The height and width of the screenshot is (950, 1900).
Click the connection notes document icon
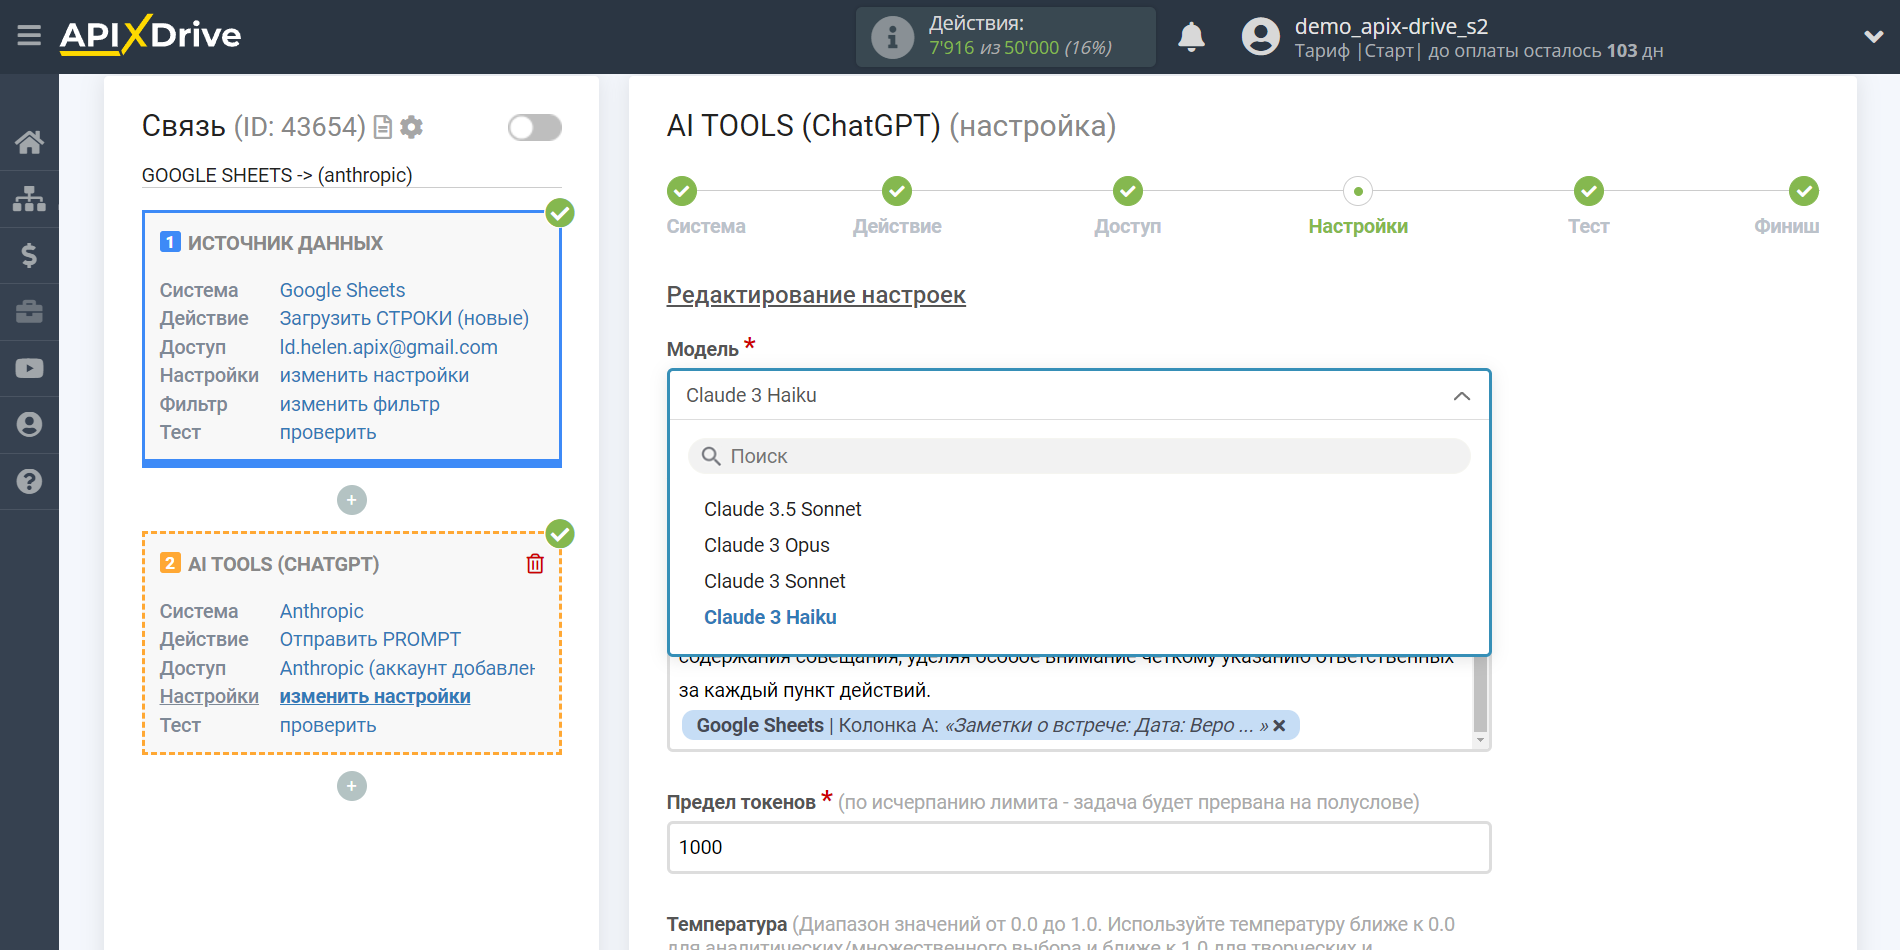tap(382, 127)
